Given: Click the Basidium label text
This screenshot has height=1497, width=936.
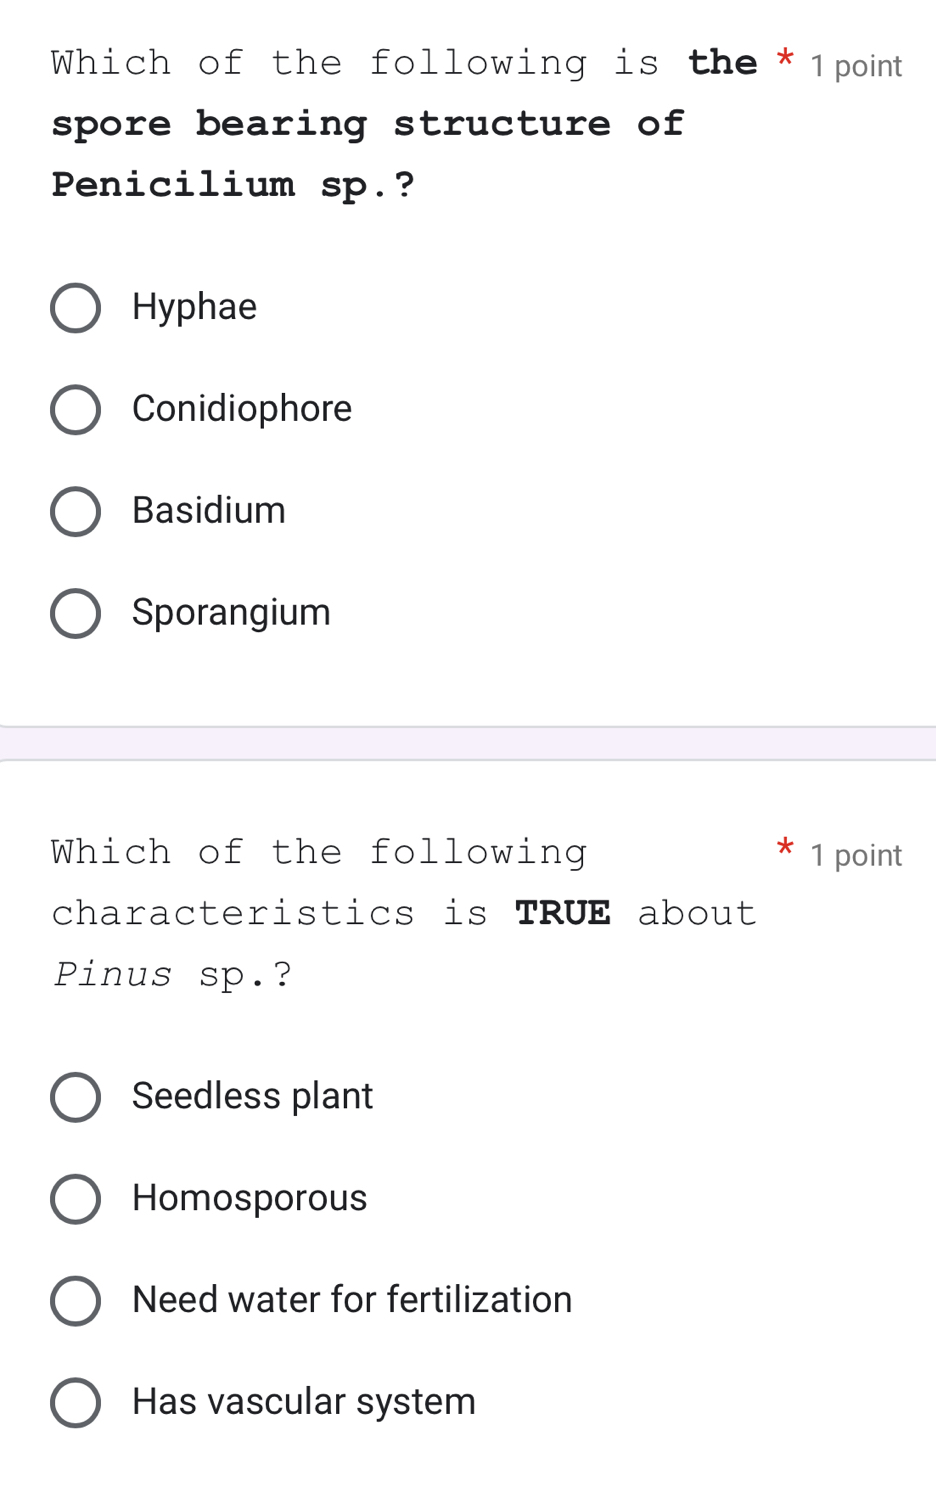Looking at the screenshot, I should click(208, 511).
